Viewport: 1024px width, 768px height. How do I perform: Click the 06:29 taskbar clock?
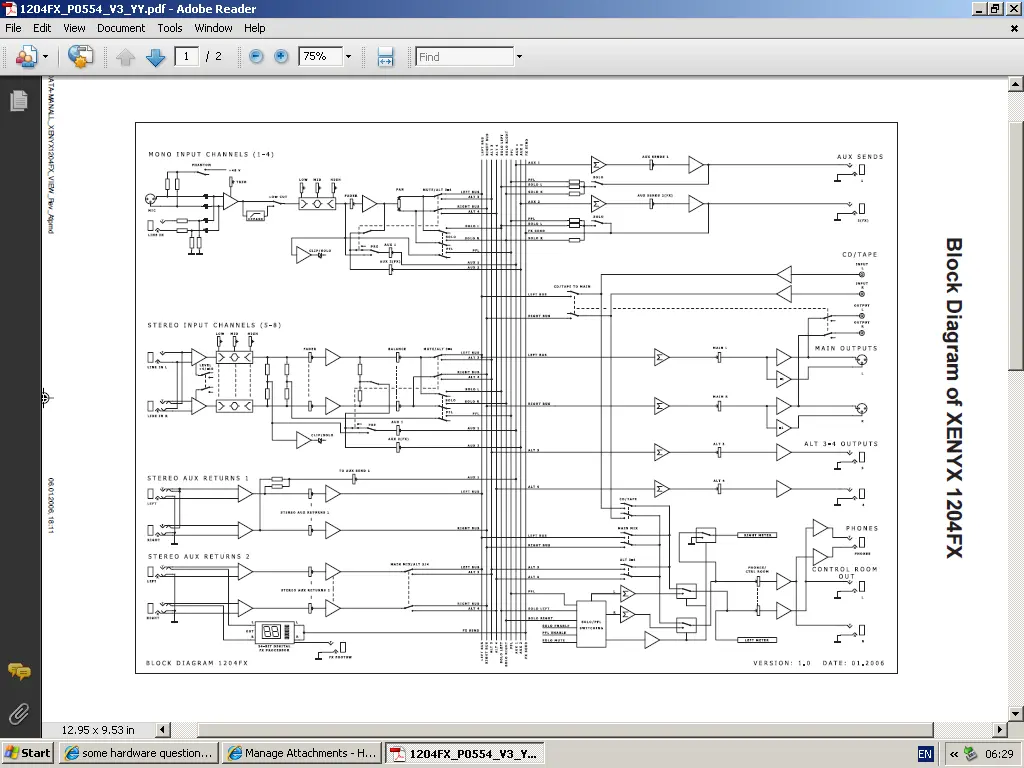(999, 754)
